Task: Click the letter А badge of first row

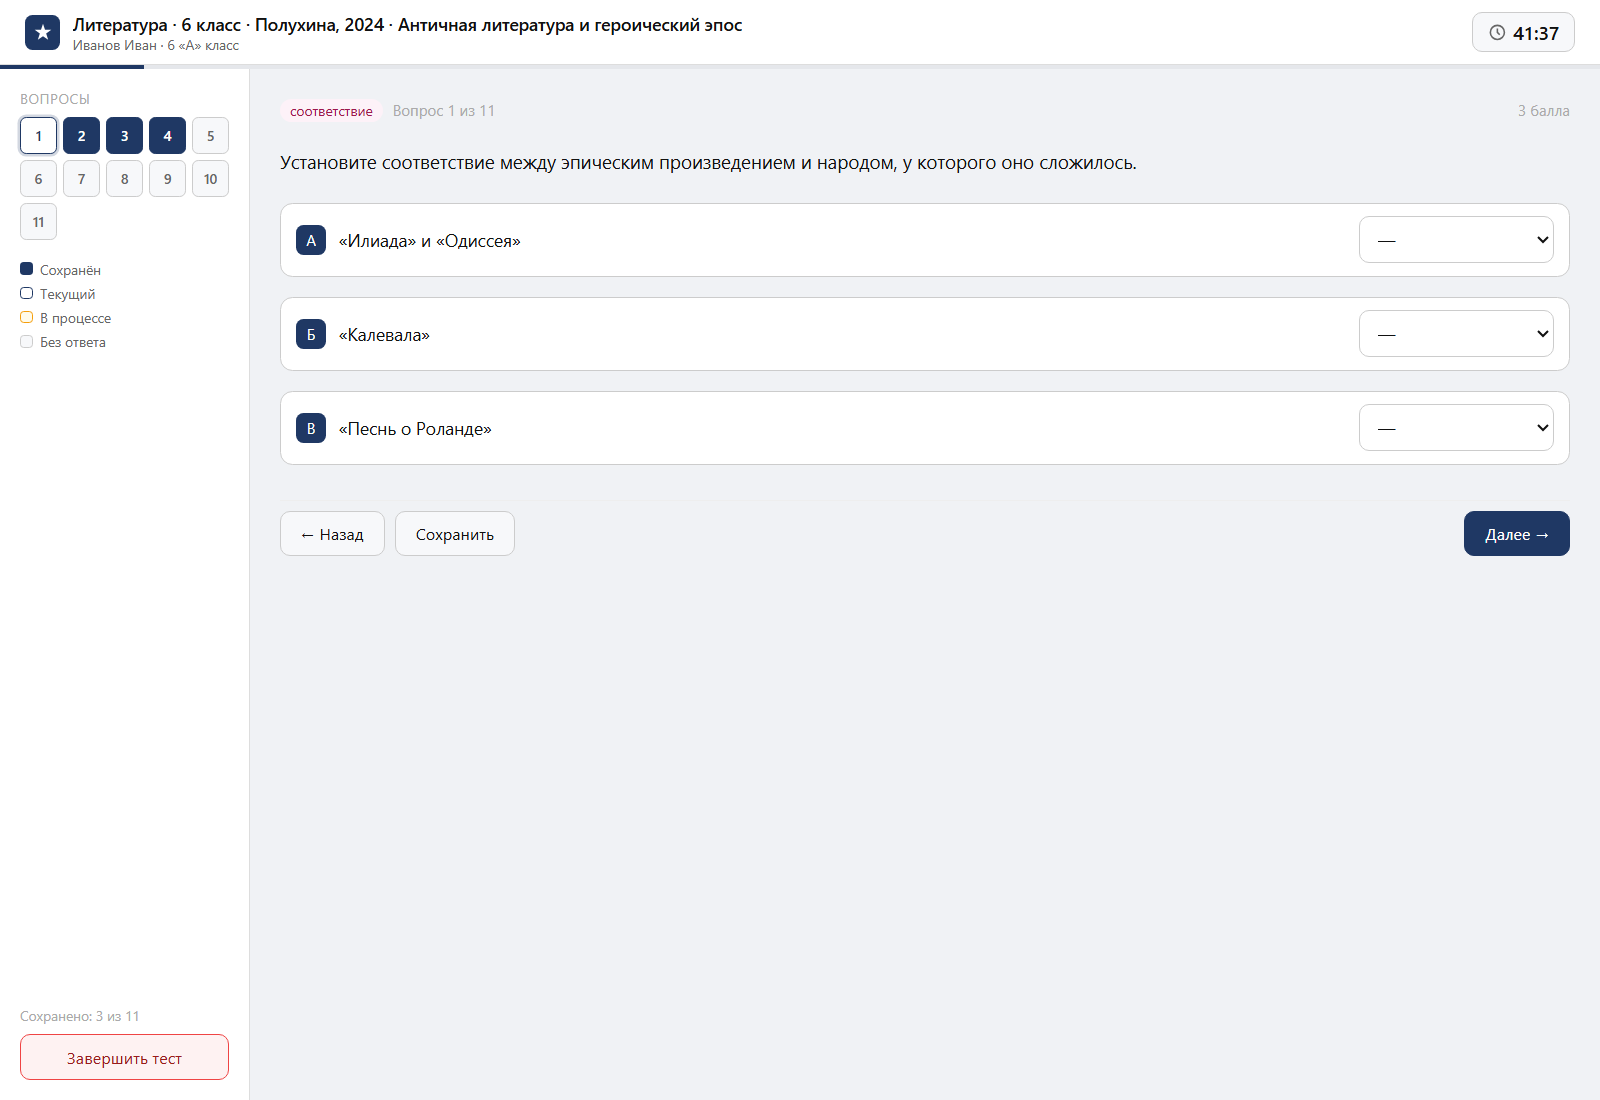Action: [x=311, y=240]
